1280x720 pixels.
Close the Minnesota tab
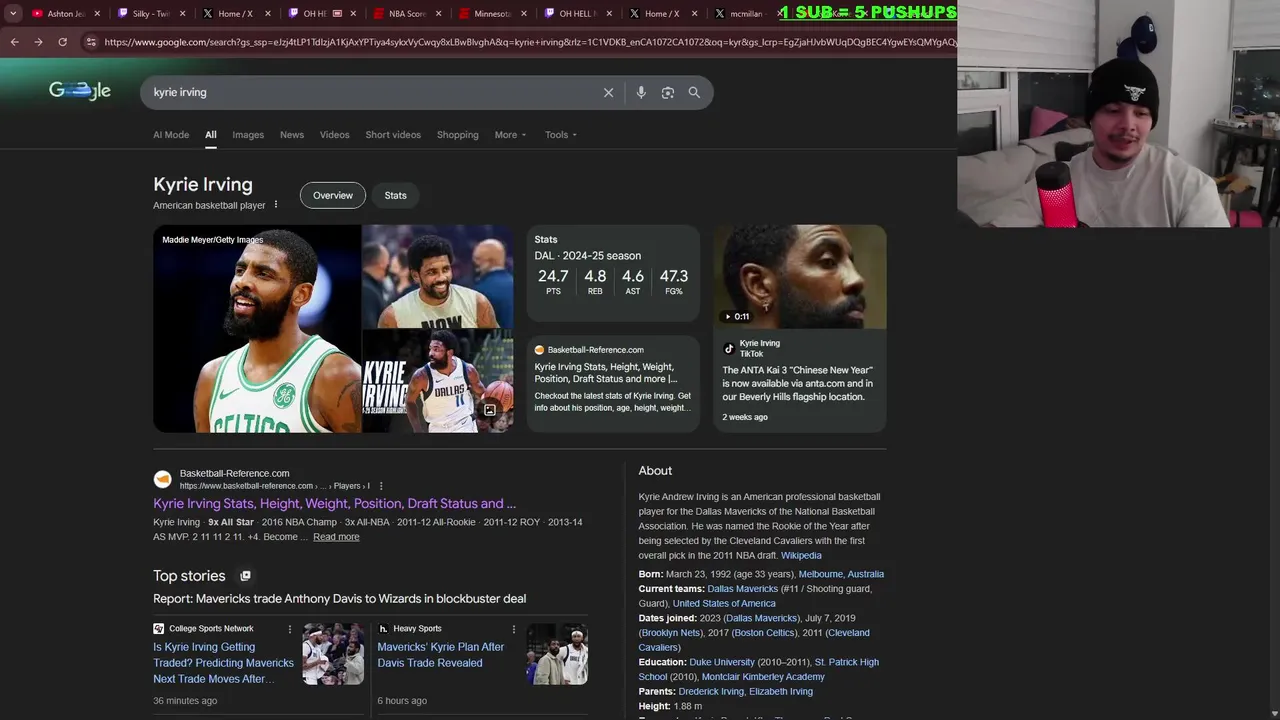coord(524,14)
